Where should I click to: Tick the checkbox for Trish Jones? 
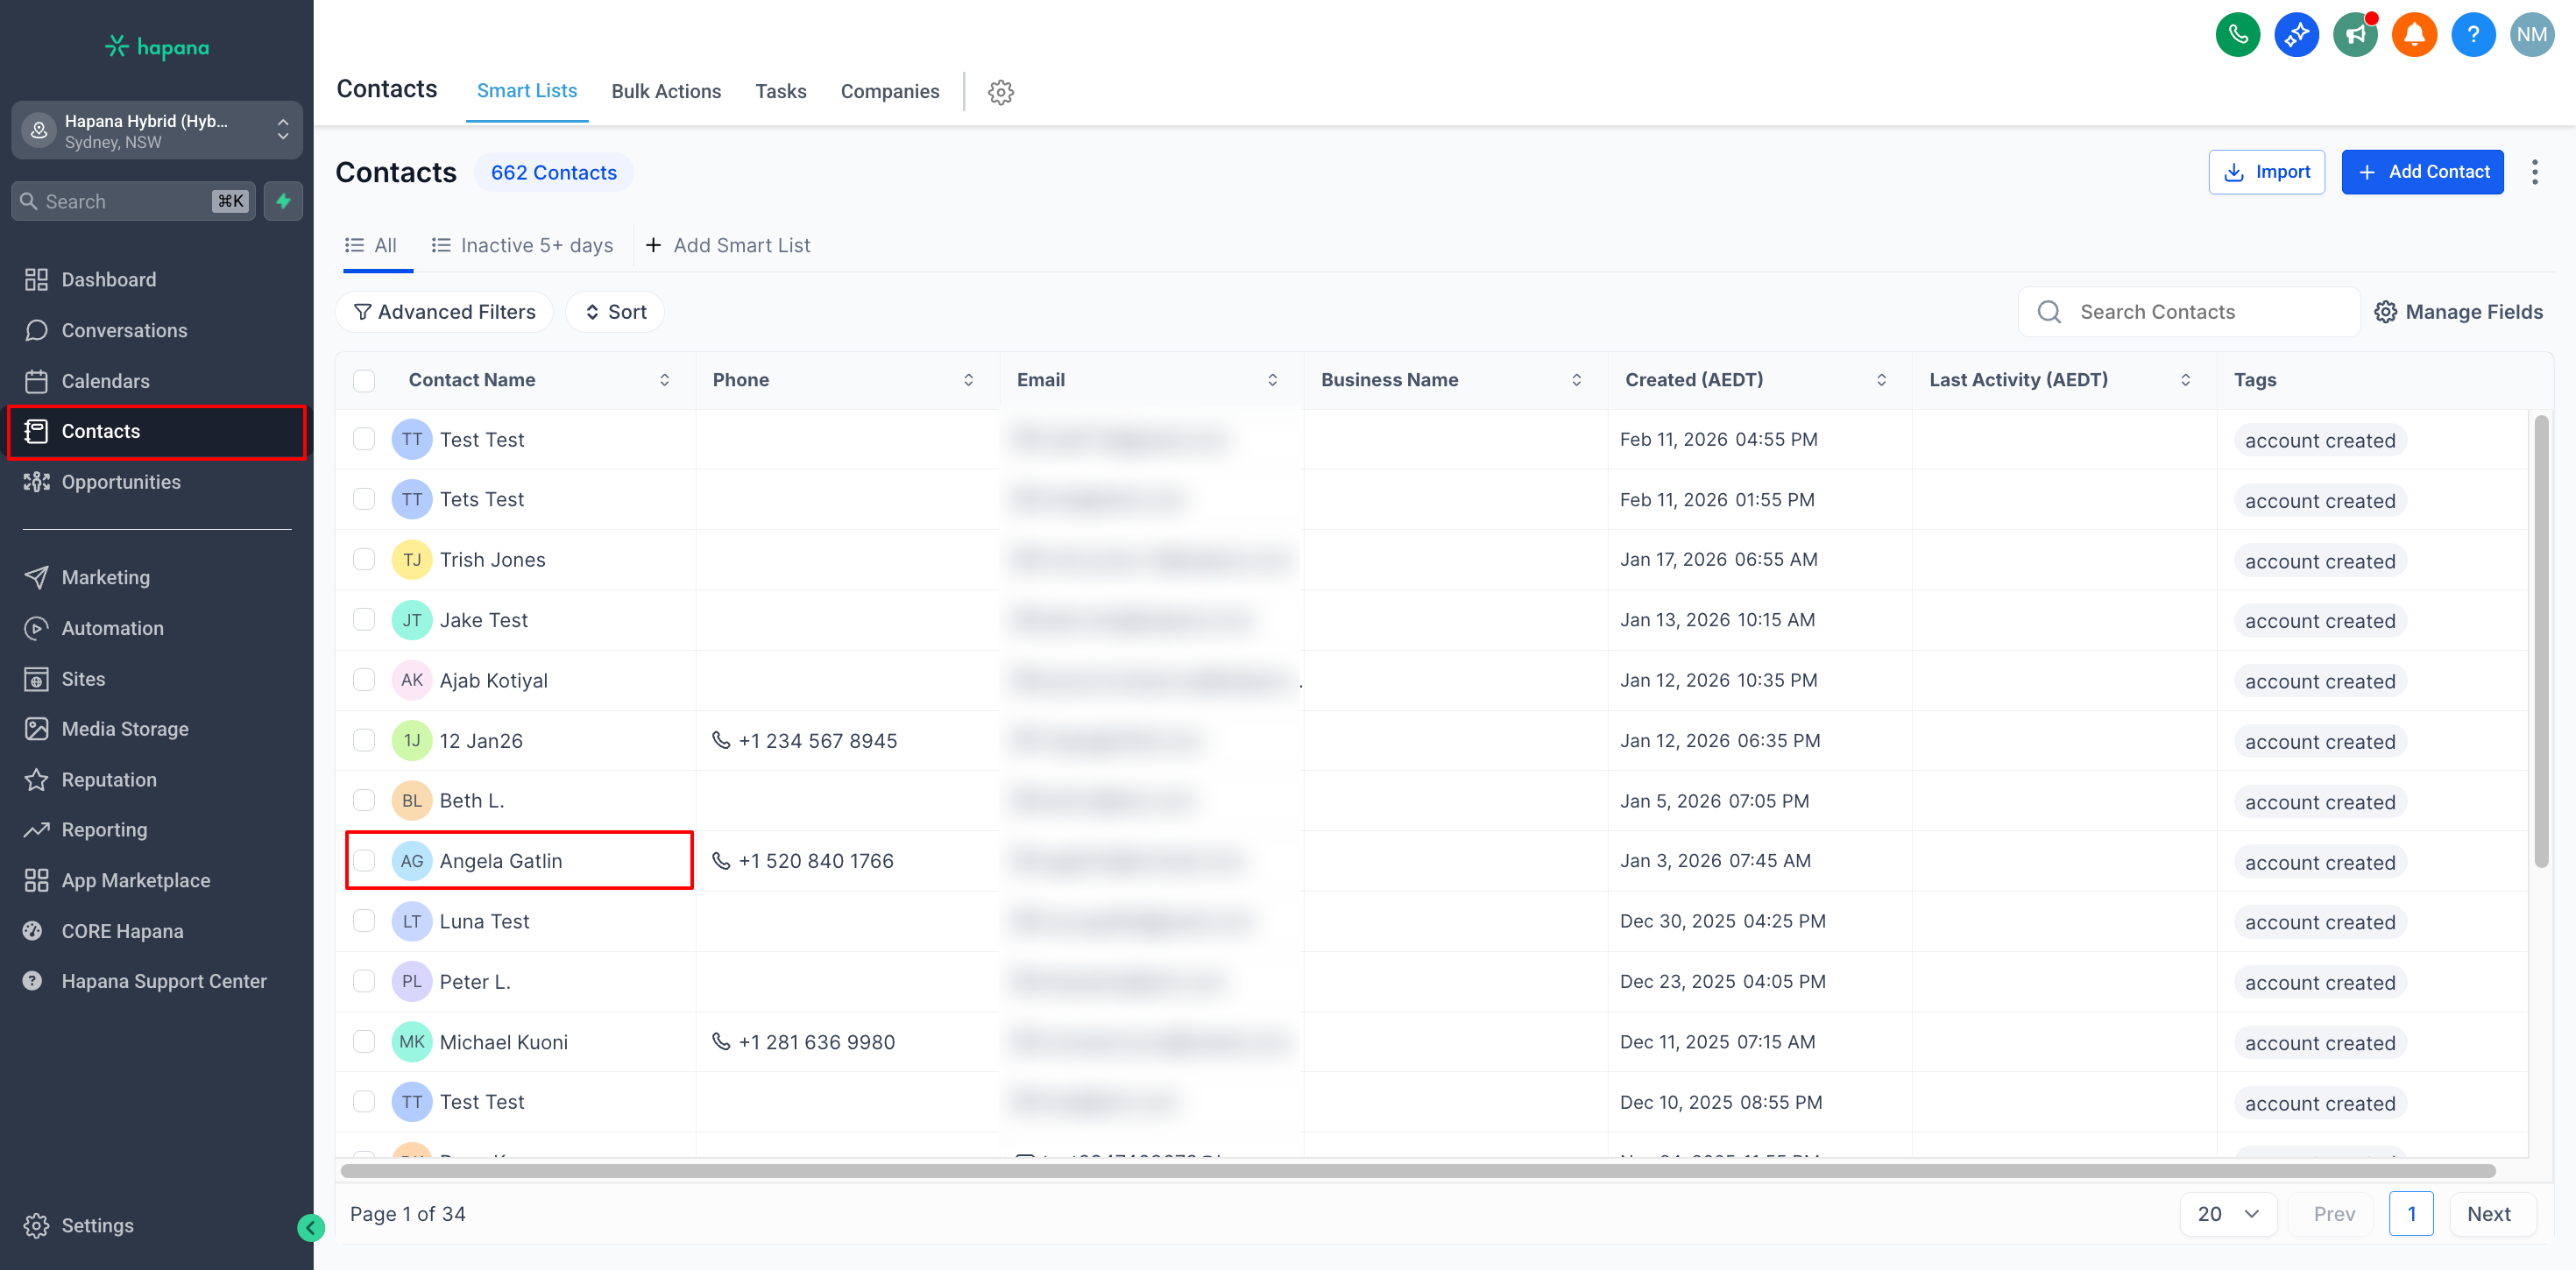[x=364, y=560]
